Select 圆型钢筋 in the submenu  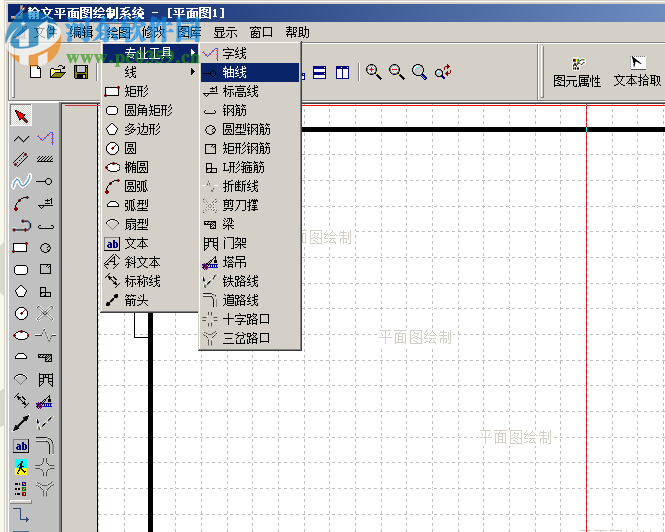click(250, 129)
